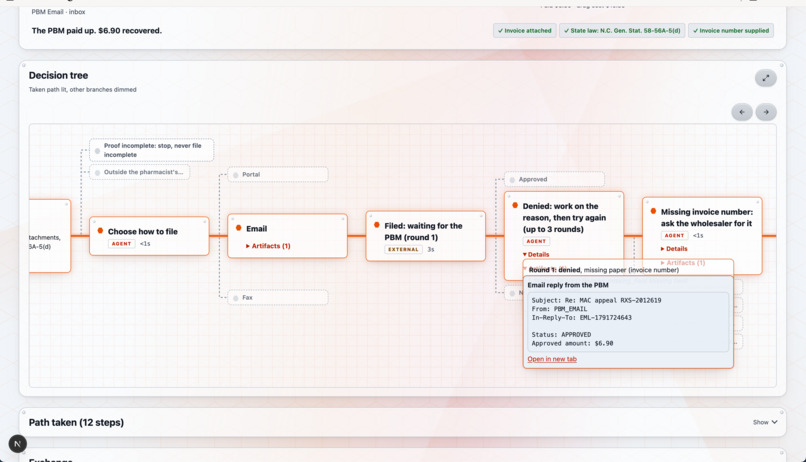This screenshot has width=806, height=462.
Task: Click the Denied: work on the reason node title
Action: 564,217
